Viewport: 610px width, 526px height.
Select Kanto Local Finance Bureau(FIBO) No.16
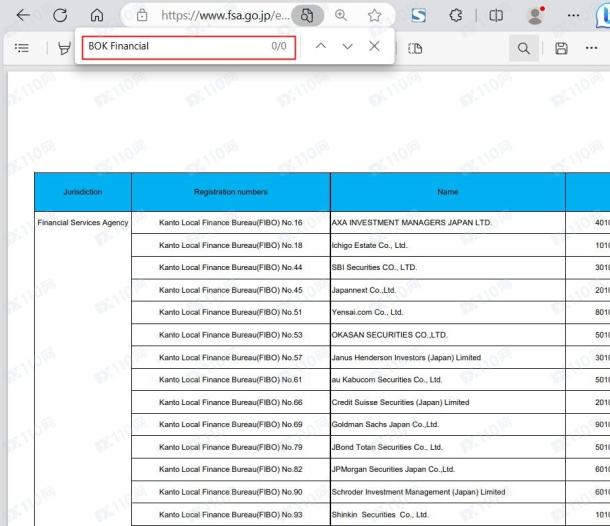pyautogui.click(x=231, y=223)
